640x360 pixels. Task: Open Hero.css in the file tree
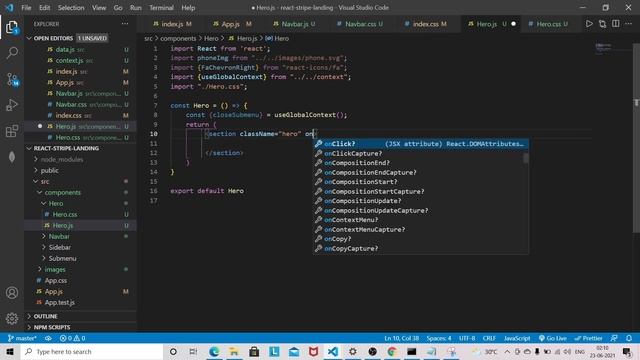(64, 215)
